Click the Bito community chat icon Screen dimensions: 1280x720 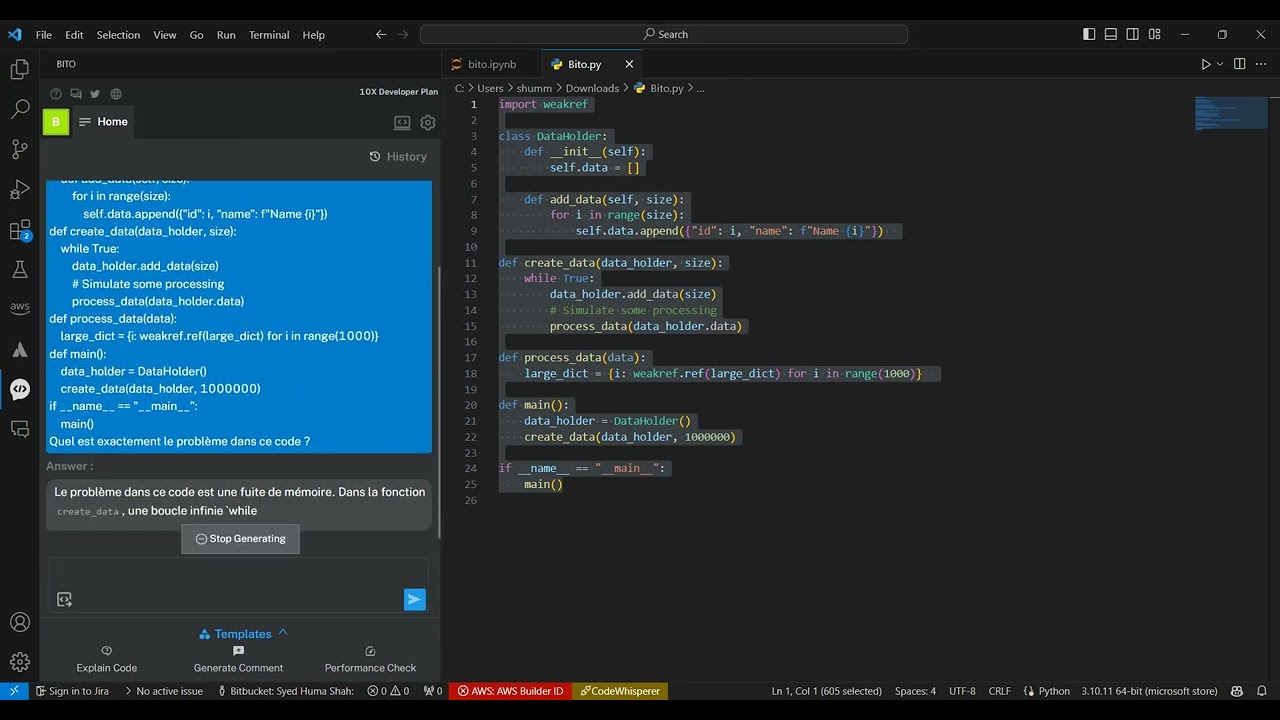coord(76,94)
